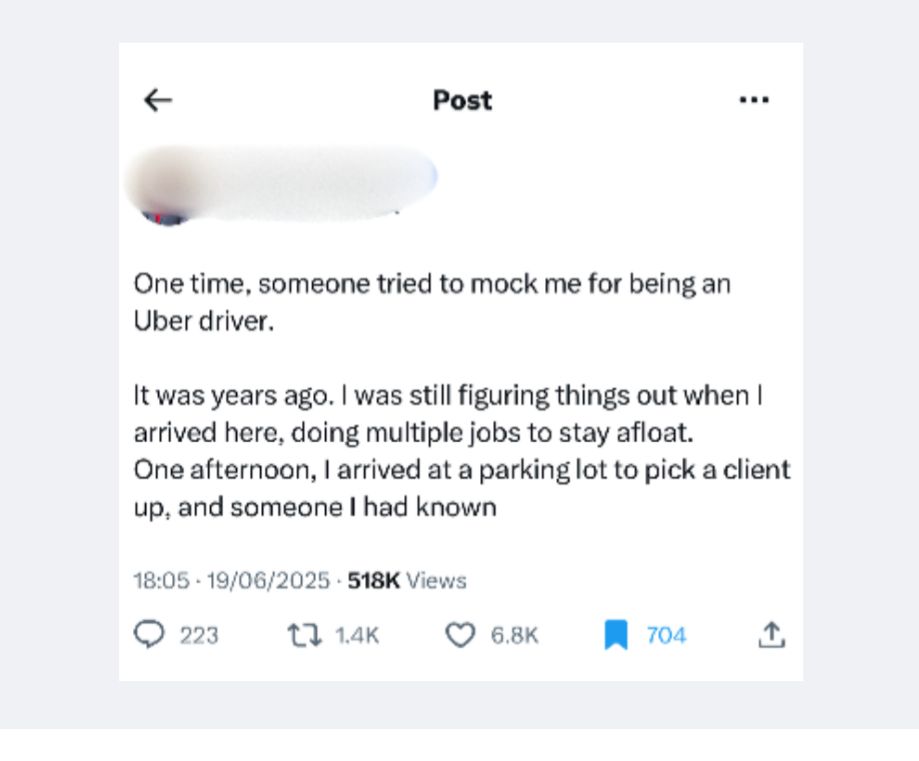The height and width of the screenshot is (761, 919).
Task: Click the 704 bookmarks count
Action: point(666,636)
